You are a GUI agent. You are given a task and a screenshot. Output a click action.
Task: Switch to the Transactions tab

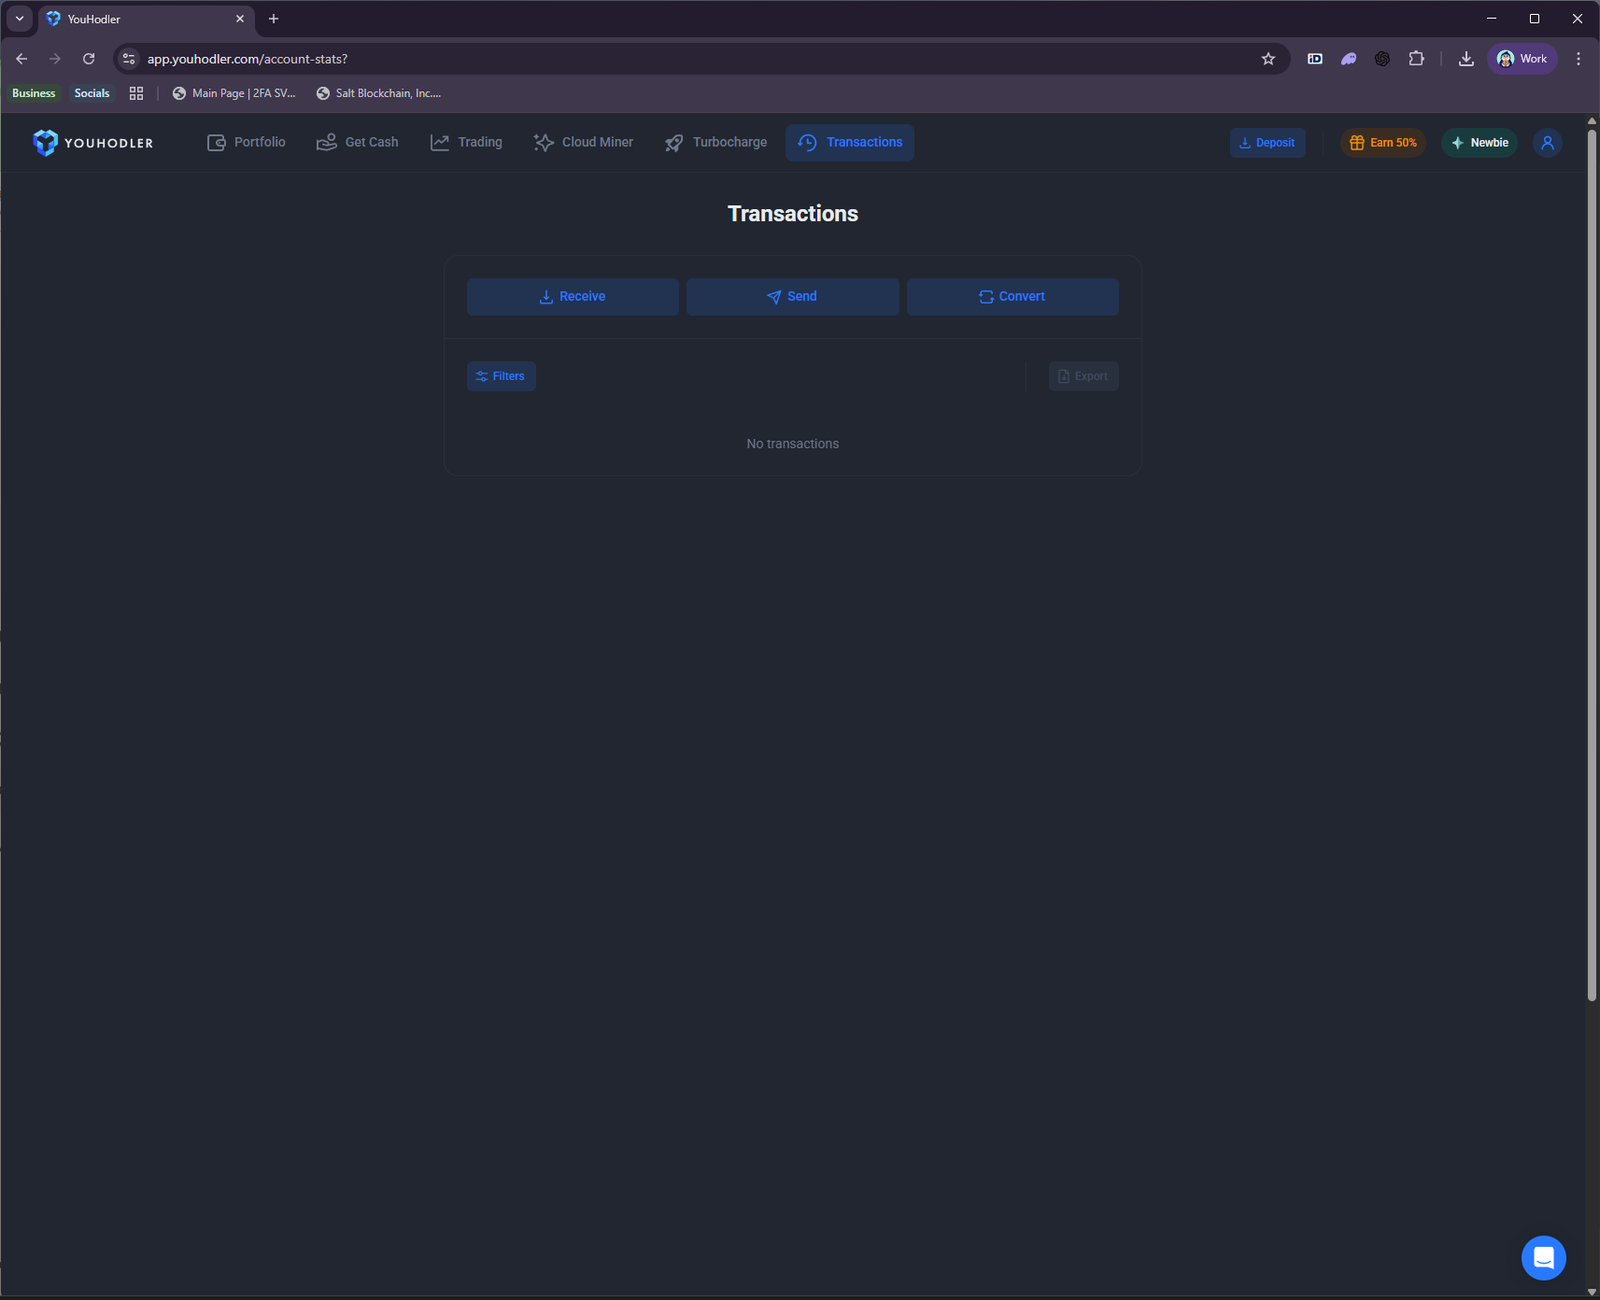click(850, 142)
